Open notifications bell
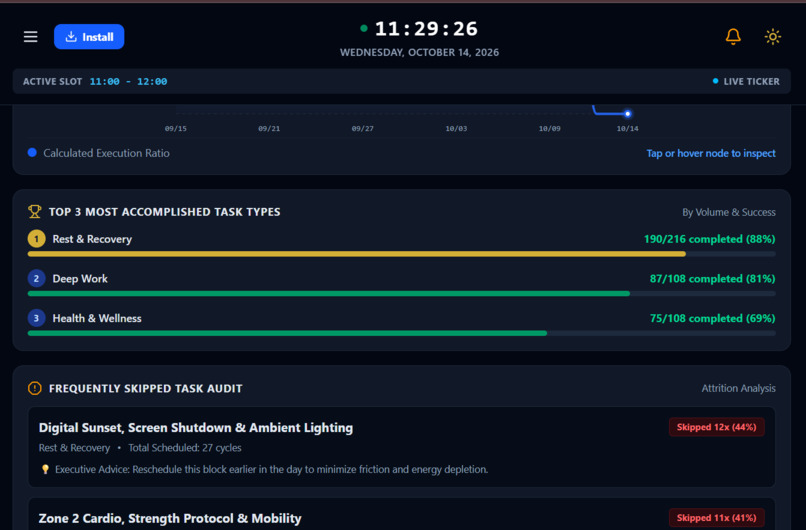This screenshot has height=530, width=806. click(x=733, y=36)
